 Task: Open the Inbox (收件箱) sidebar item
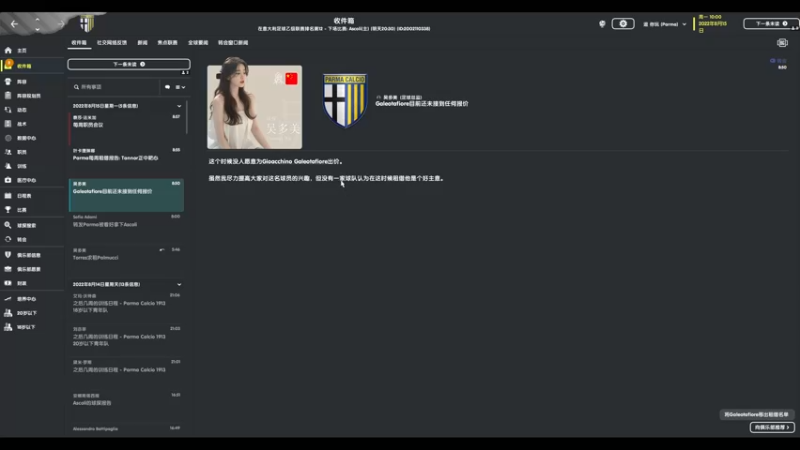(32, 66)
